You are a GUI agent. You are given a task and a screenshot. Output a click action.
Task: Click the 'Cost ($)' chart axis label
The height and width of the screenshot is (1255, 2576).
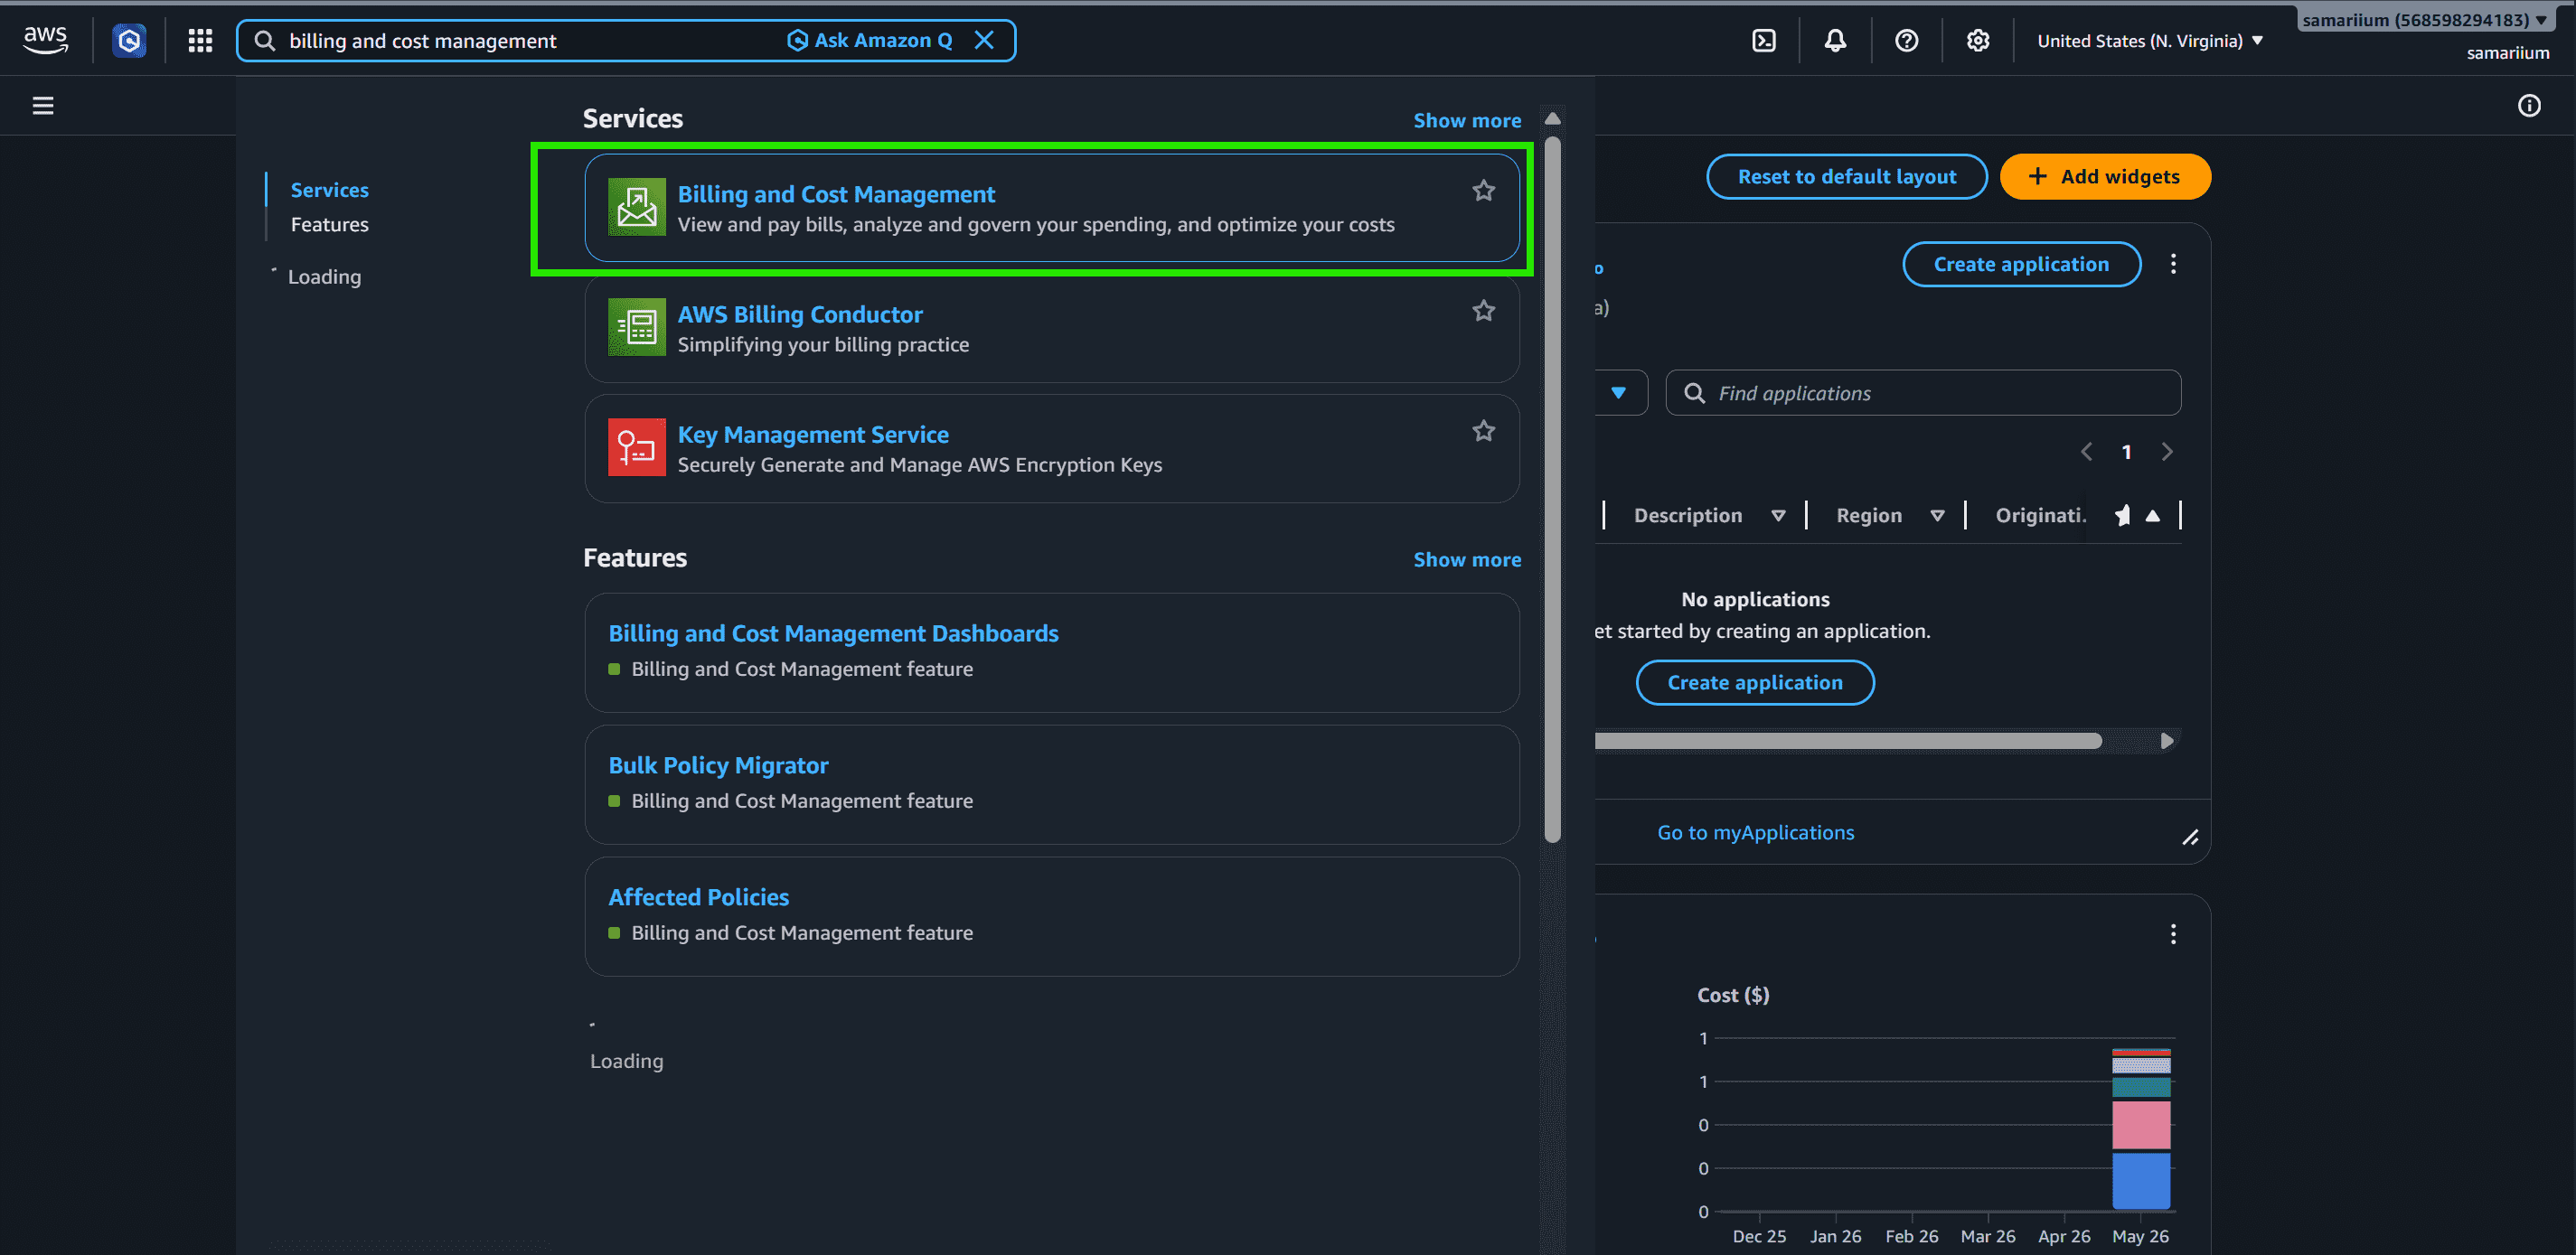coord(1733,995)
